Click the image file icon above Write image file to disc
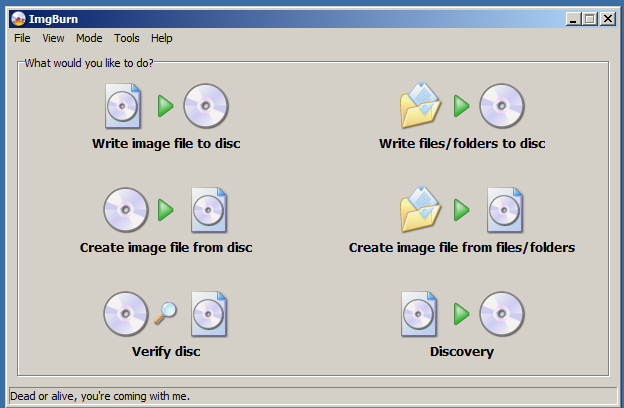 point(123,106)
